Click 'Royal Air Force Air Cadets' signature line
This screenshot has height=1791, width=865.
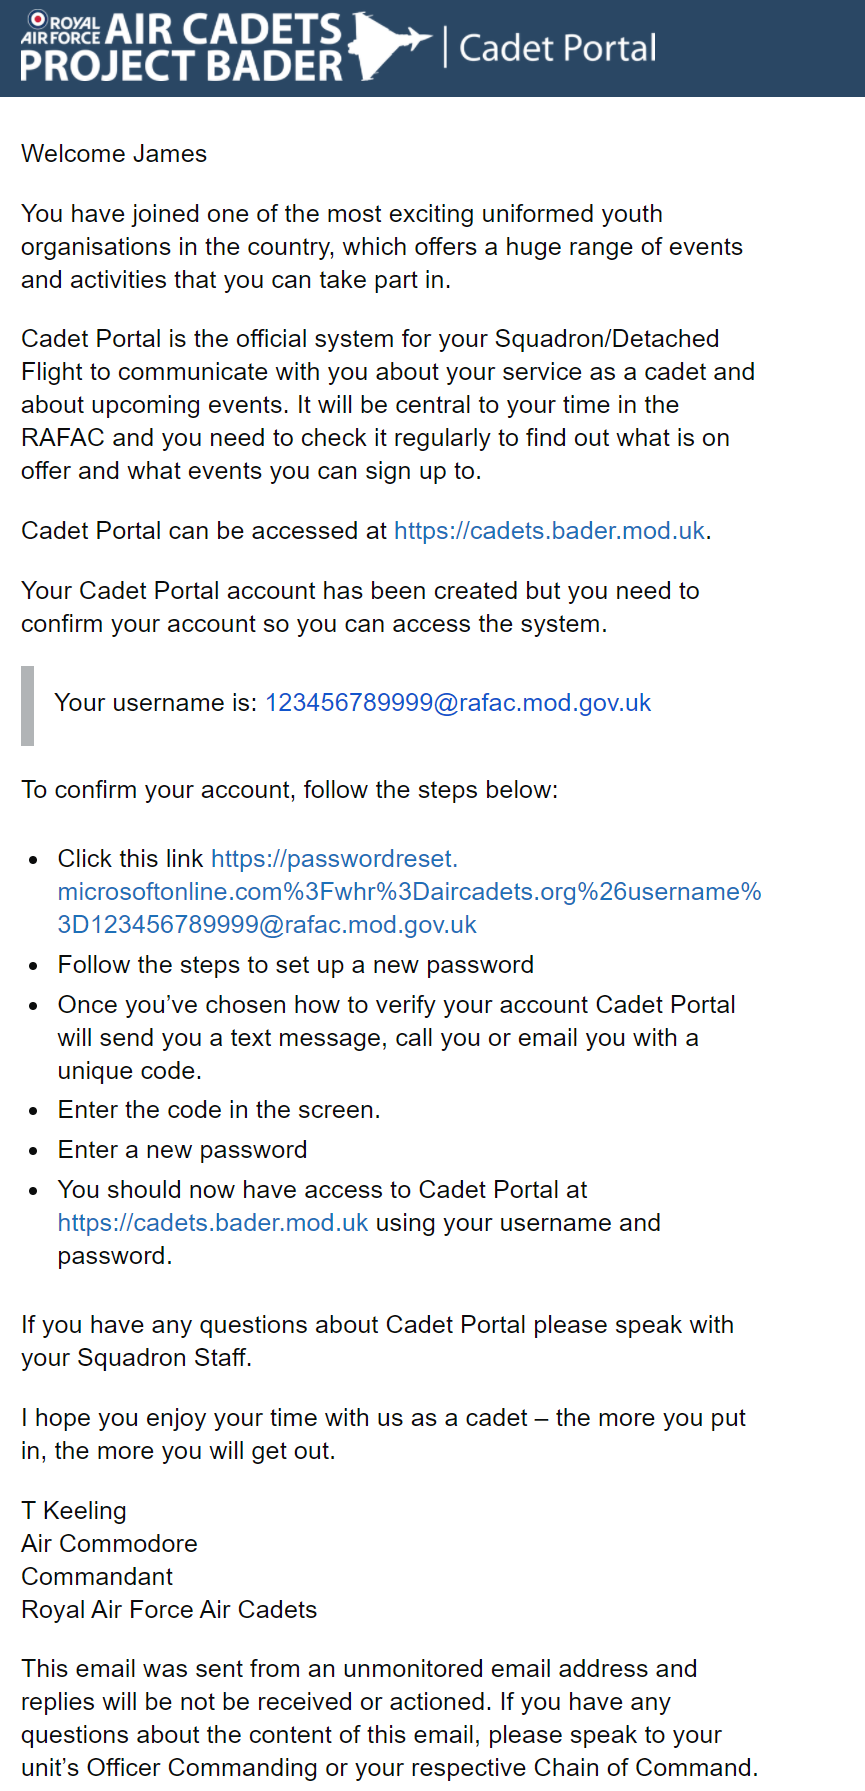click(169, 1610)
